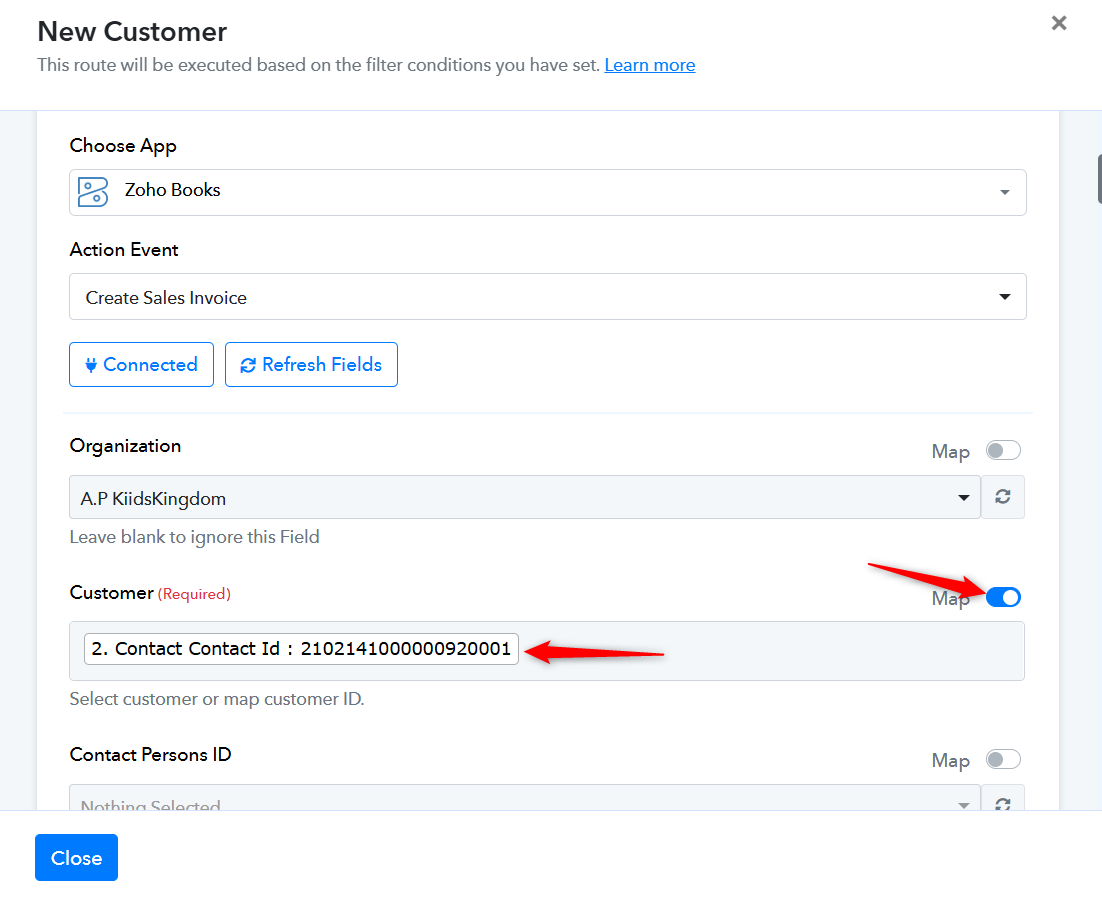Open the Action Event Create Sales Invoice dropdown

[x=547, y=297]
